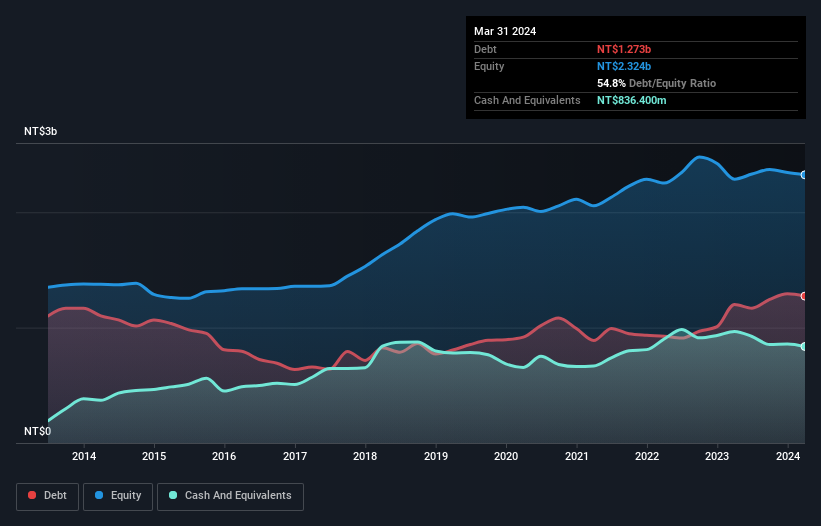The image size is (821, 526).
Task: Click the red Debt legend dot
Action: point(32,495)
